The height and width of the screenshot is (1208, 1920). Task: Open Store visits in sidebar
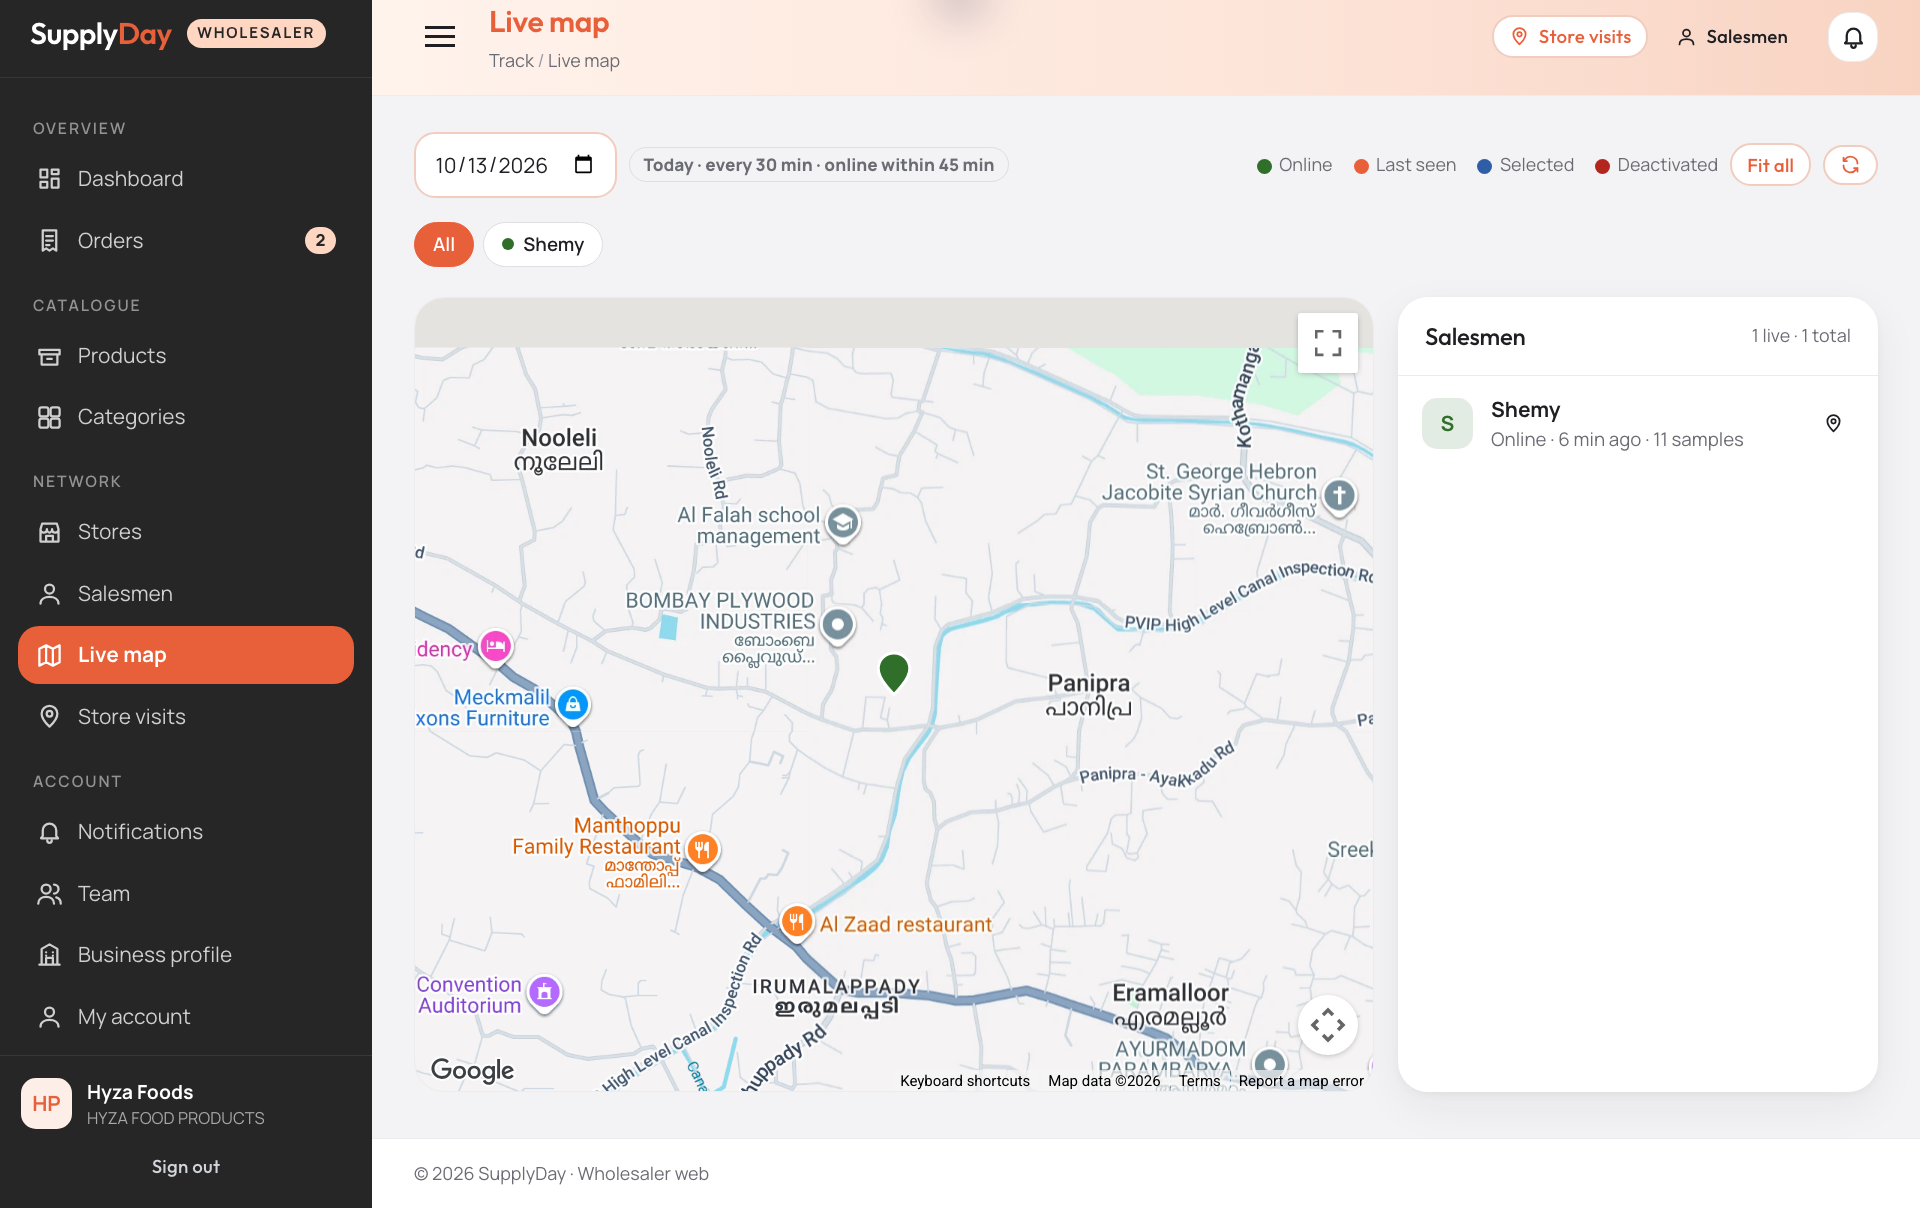(186, 717)
